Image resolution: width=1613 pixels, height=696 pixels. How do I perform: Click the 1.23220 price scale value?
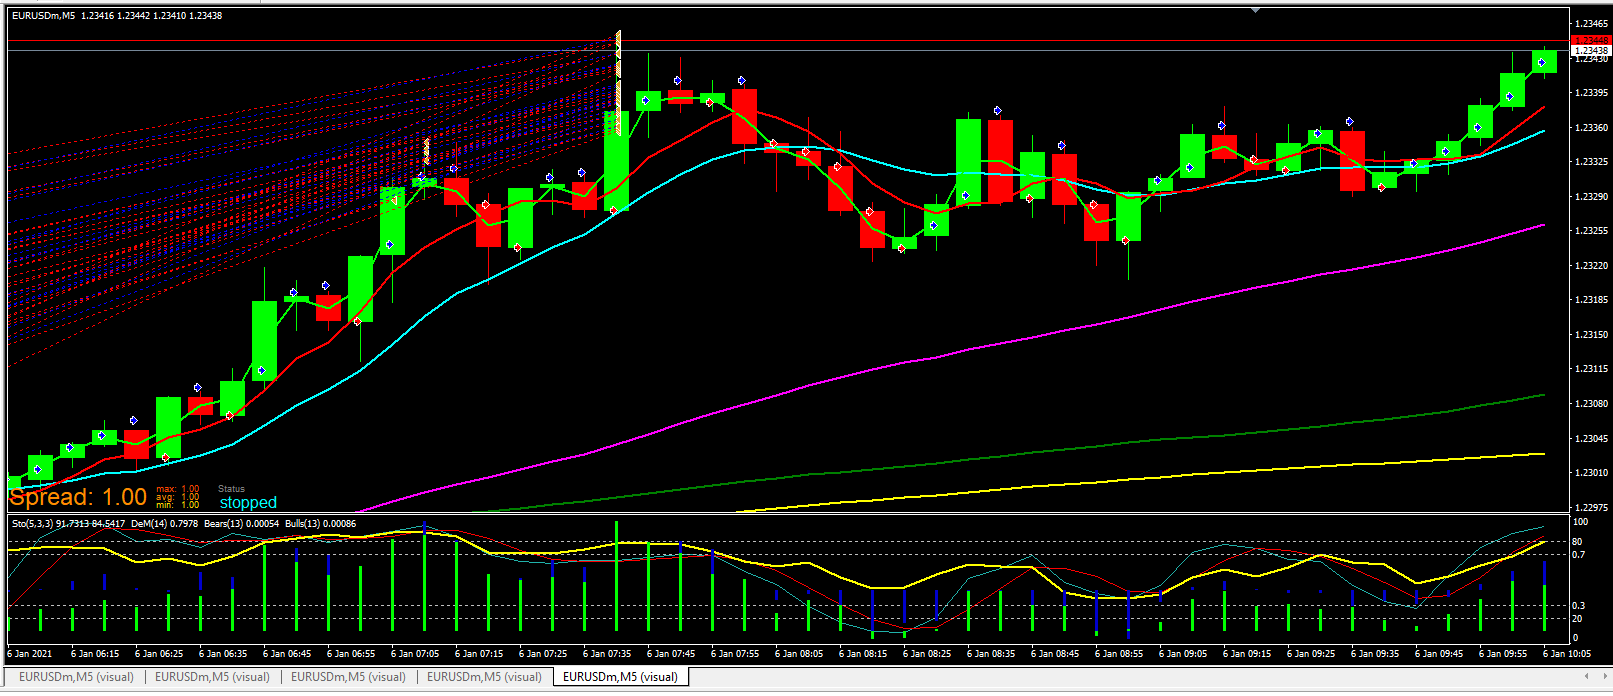(1591, 266)
